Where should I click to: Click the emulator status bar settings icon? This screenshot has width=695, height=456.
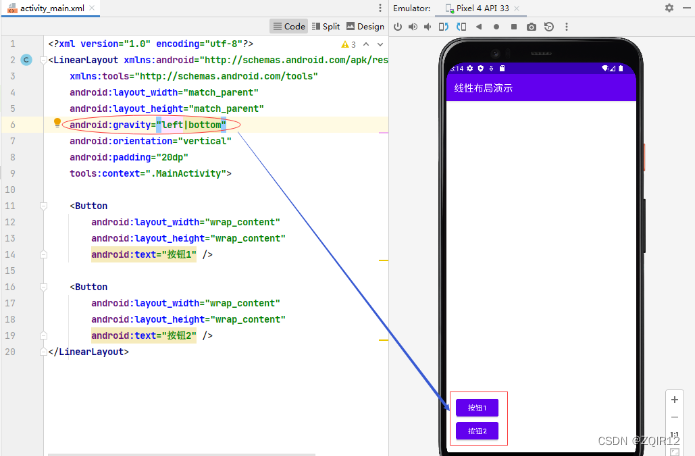click(470, 68)
